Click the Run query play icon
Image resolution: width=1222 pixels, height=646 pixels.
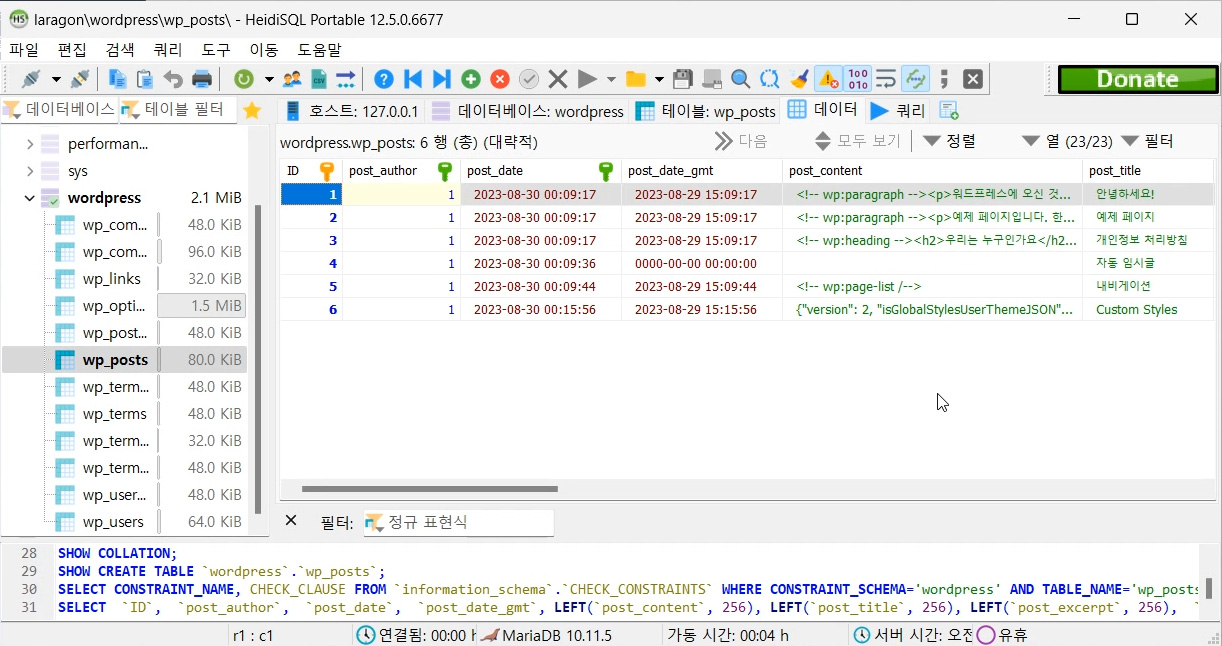[587, 79]
